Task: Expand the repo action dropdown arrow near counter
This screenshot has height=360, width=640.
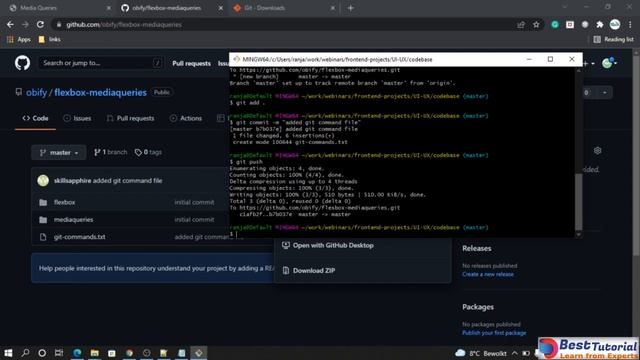Action: 604,93
